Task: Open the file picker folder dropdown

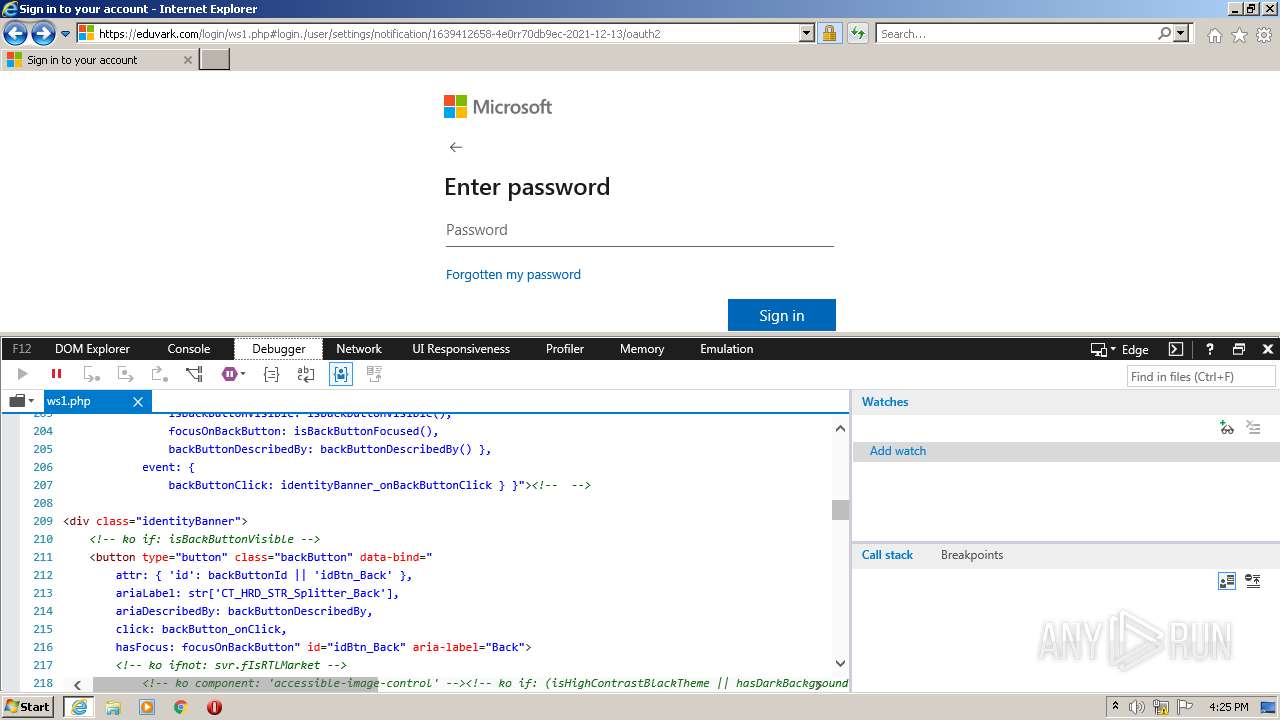Action: [21, 401]
